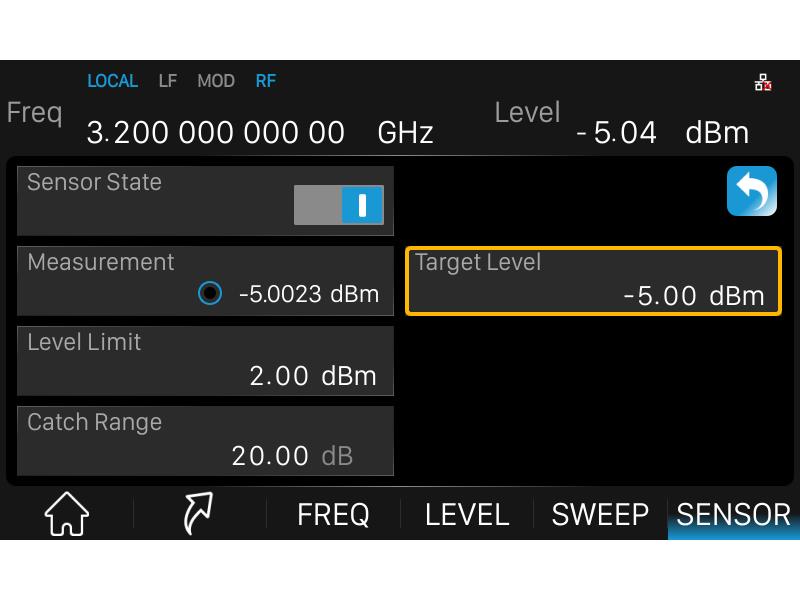Screen dimensions: 800x600
Task: Open the SWEEP tab
Action: (x=600, y=514)
